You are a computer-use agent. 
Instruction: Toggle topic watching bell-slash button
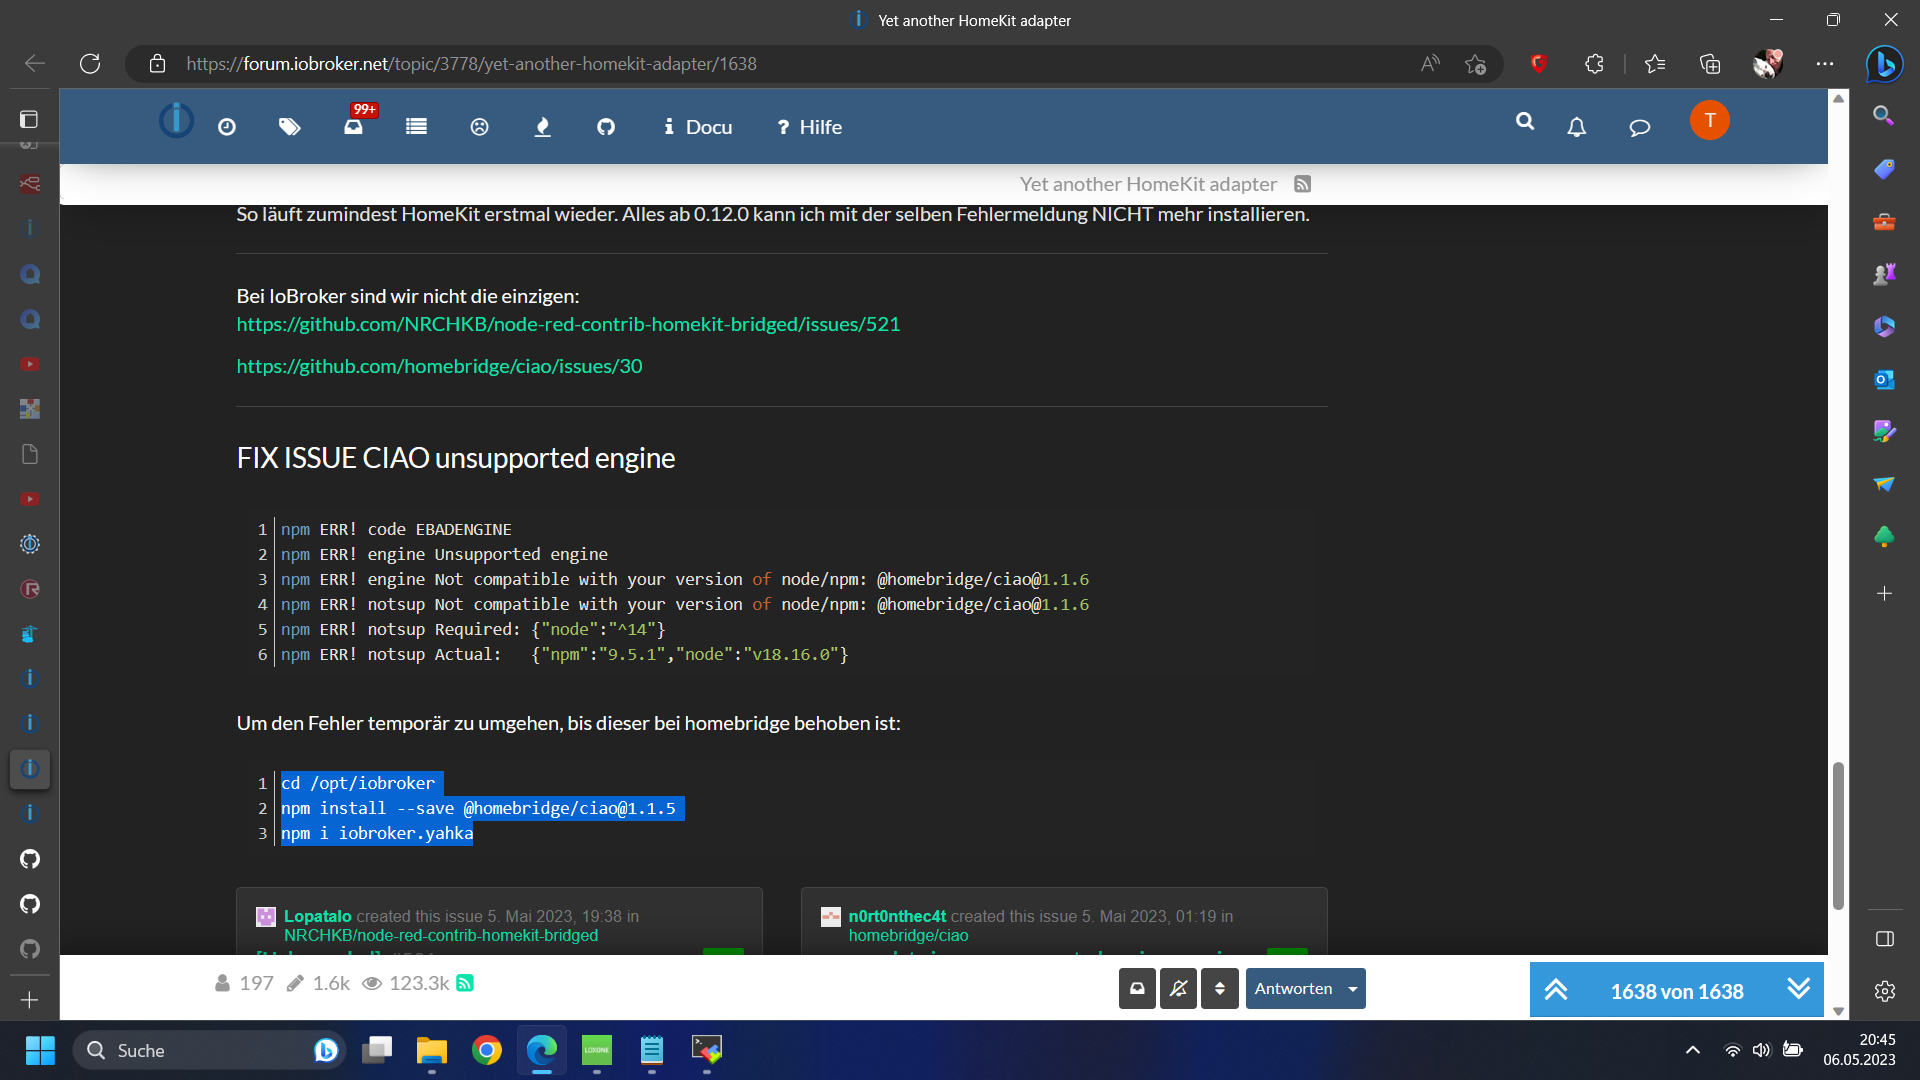[1178, 988]
